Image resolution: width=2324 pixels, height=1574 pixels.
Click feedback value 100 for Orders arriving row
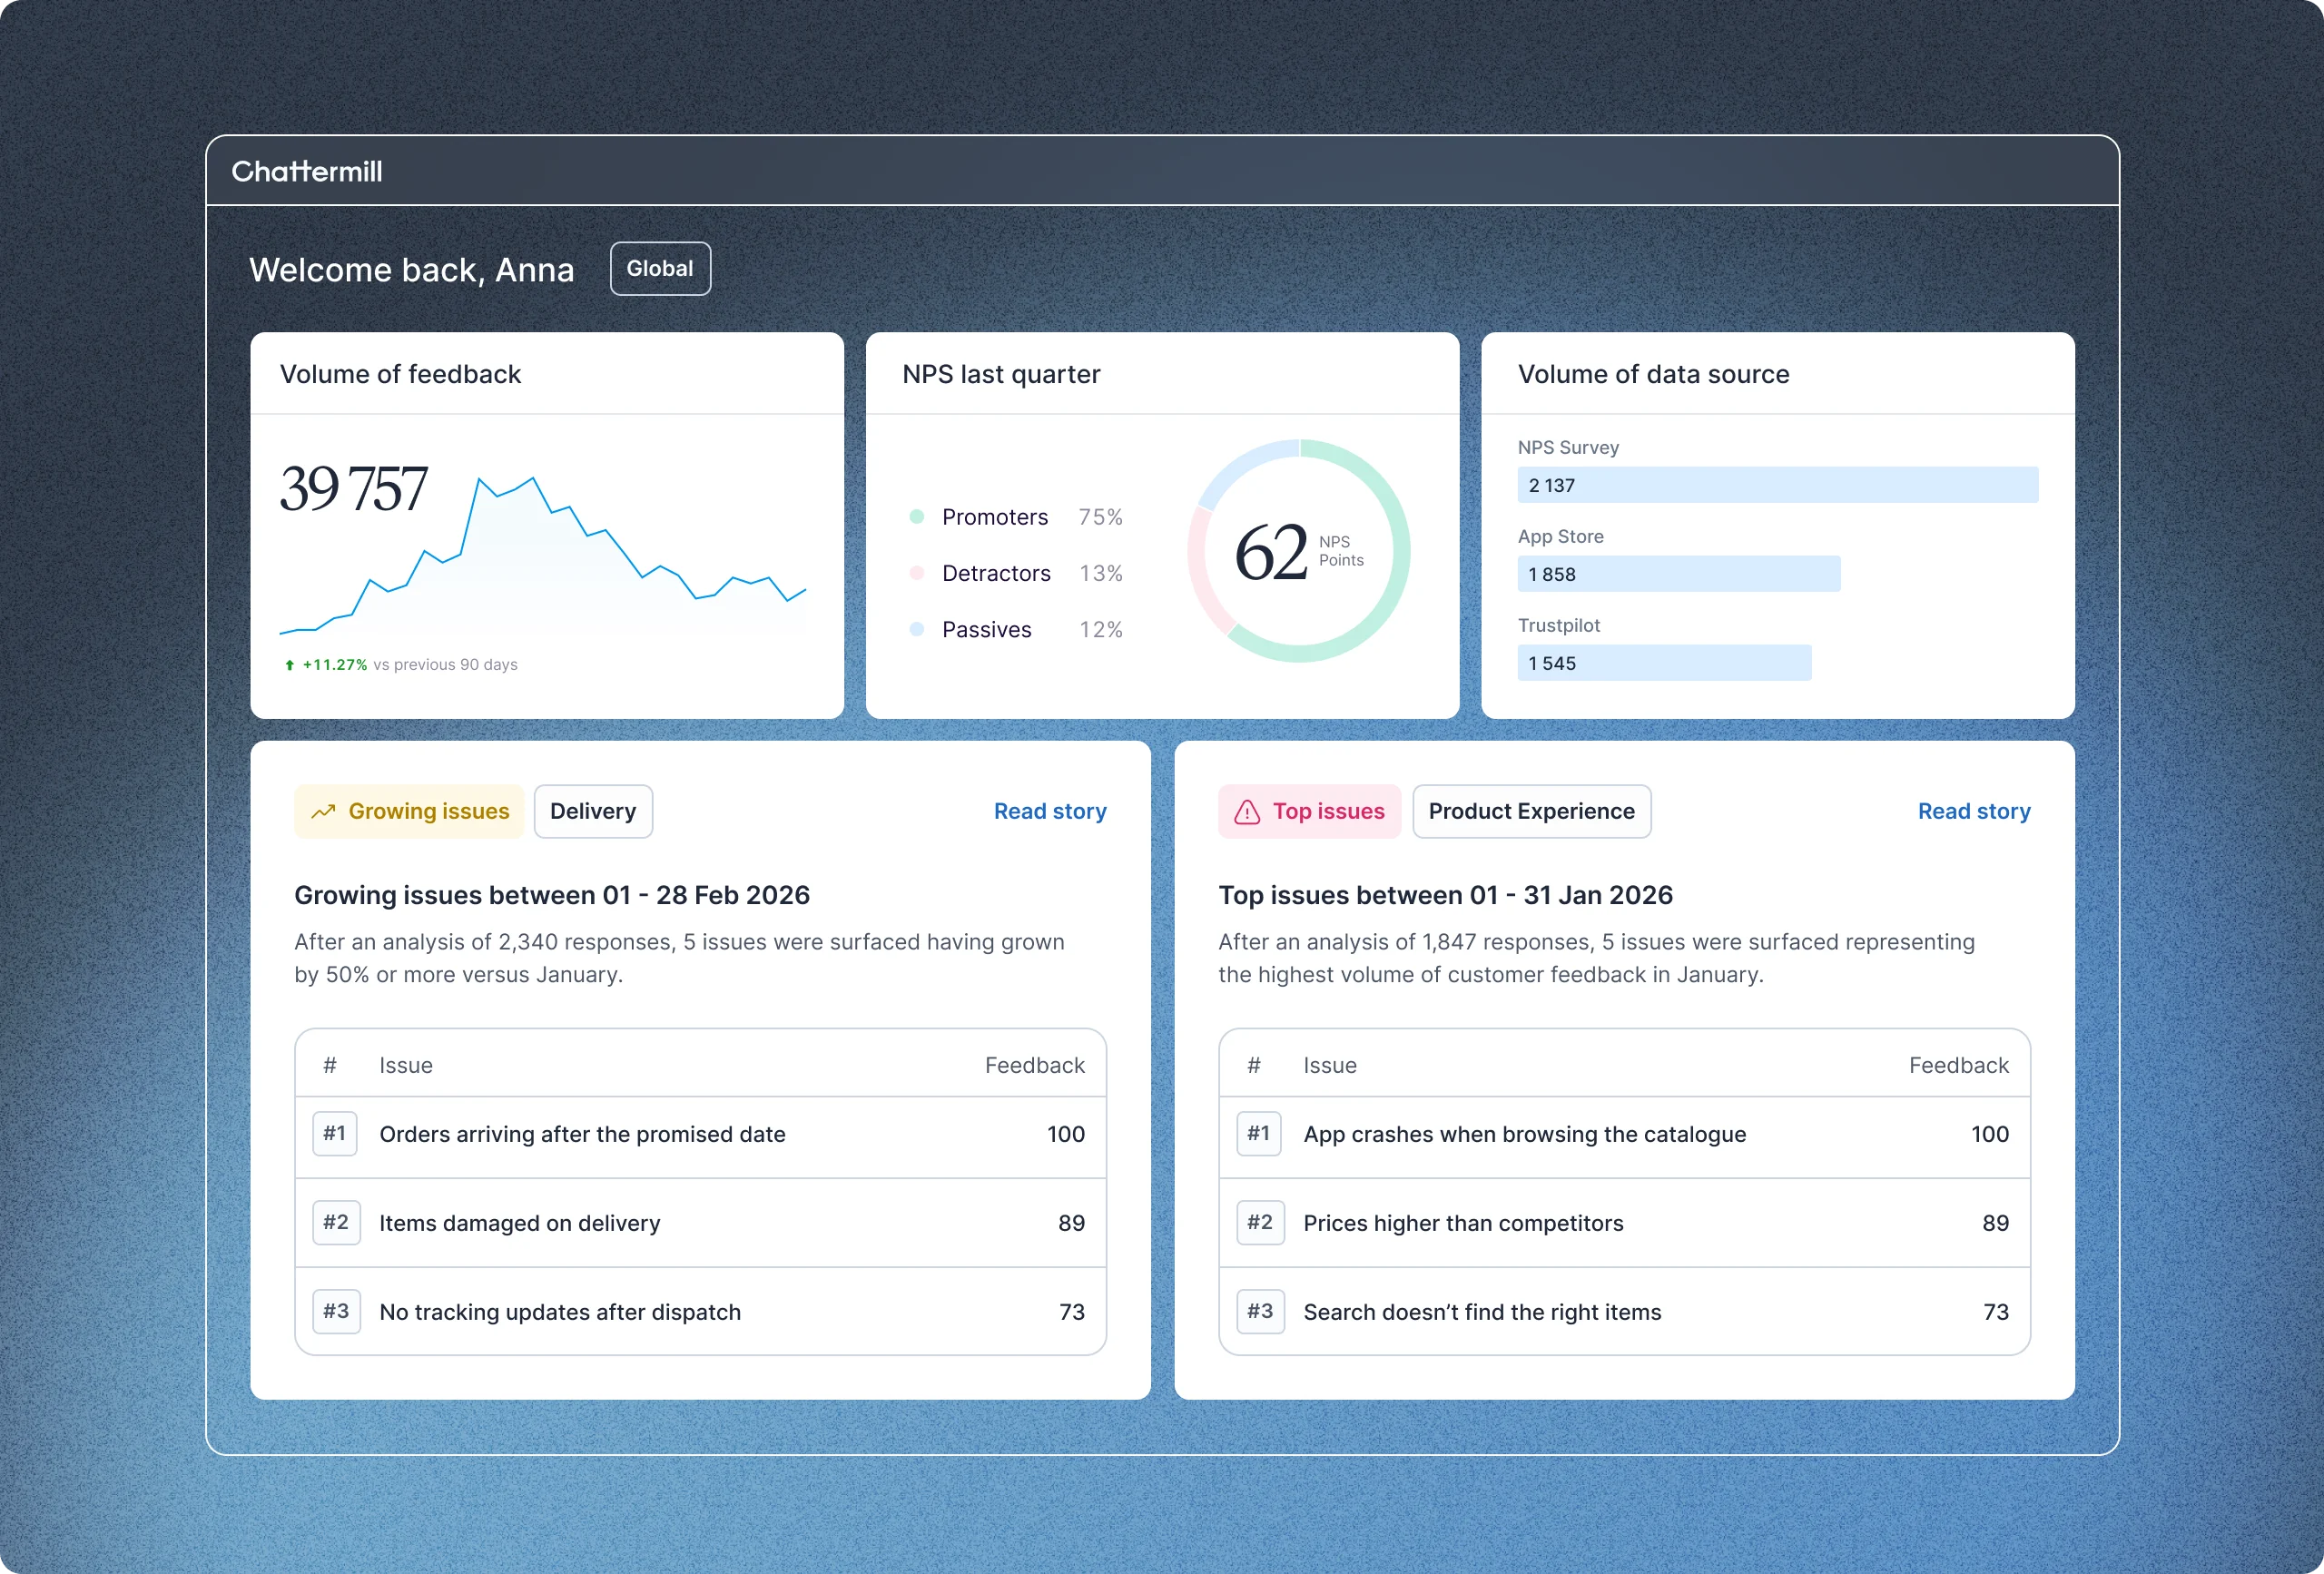click(1066, 1135)
